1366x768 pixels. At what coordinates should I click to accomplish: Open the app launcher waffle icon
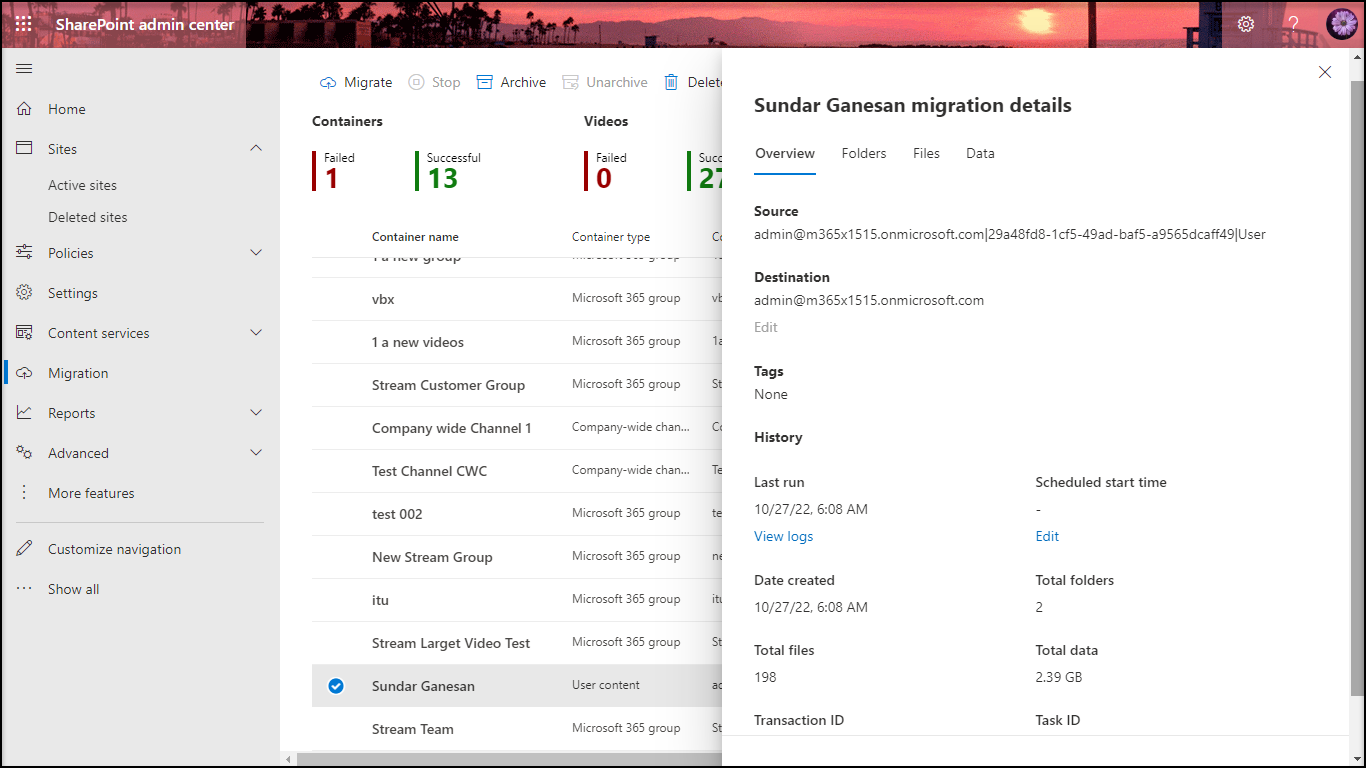coord(23,24)
